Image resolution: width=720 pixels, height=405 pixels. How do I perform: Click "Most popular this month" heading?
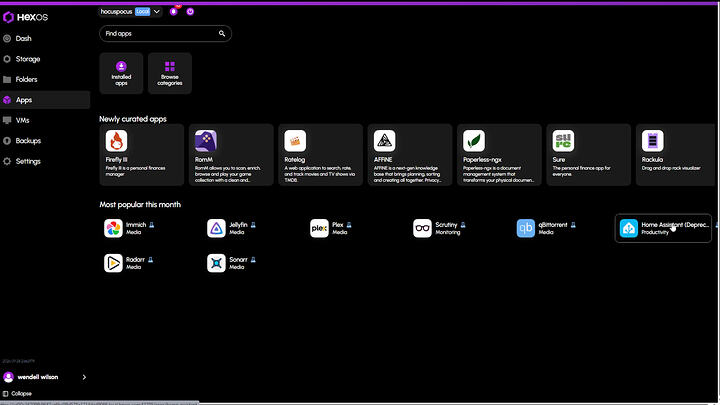[x=140, y=204]
